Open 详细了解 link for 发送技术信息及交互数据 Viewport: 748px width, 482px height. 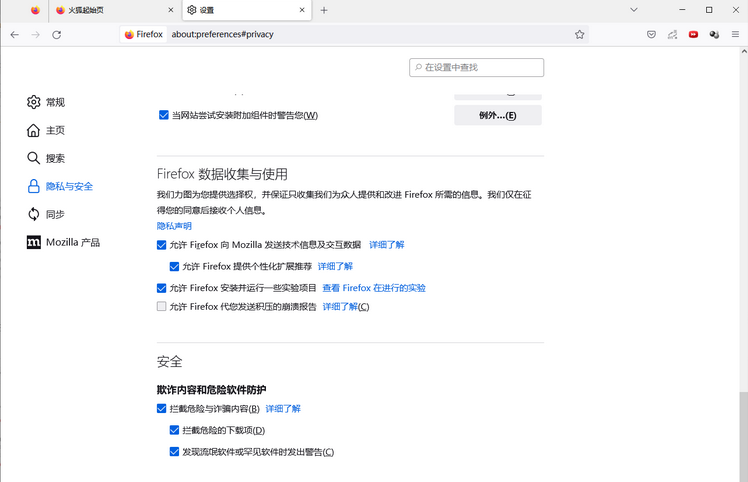pos(386,245)
